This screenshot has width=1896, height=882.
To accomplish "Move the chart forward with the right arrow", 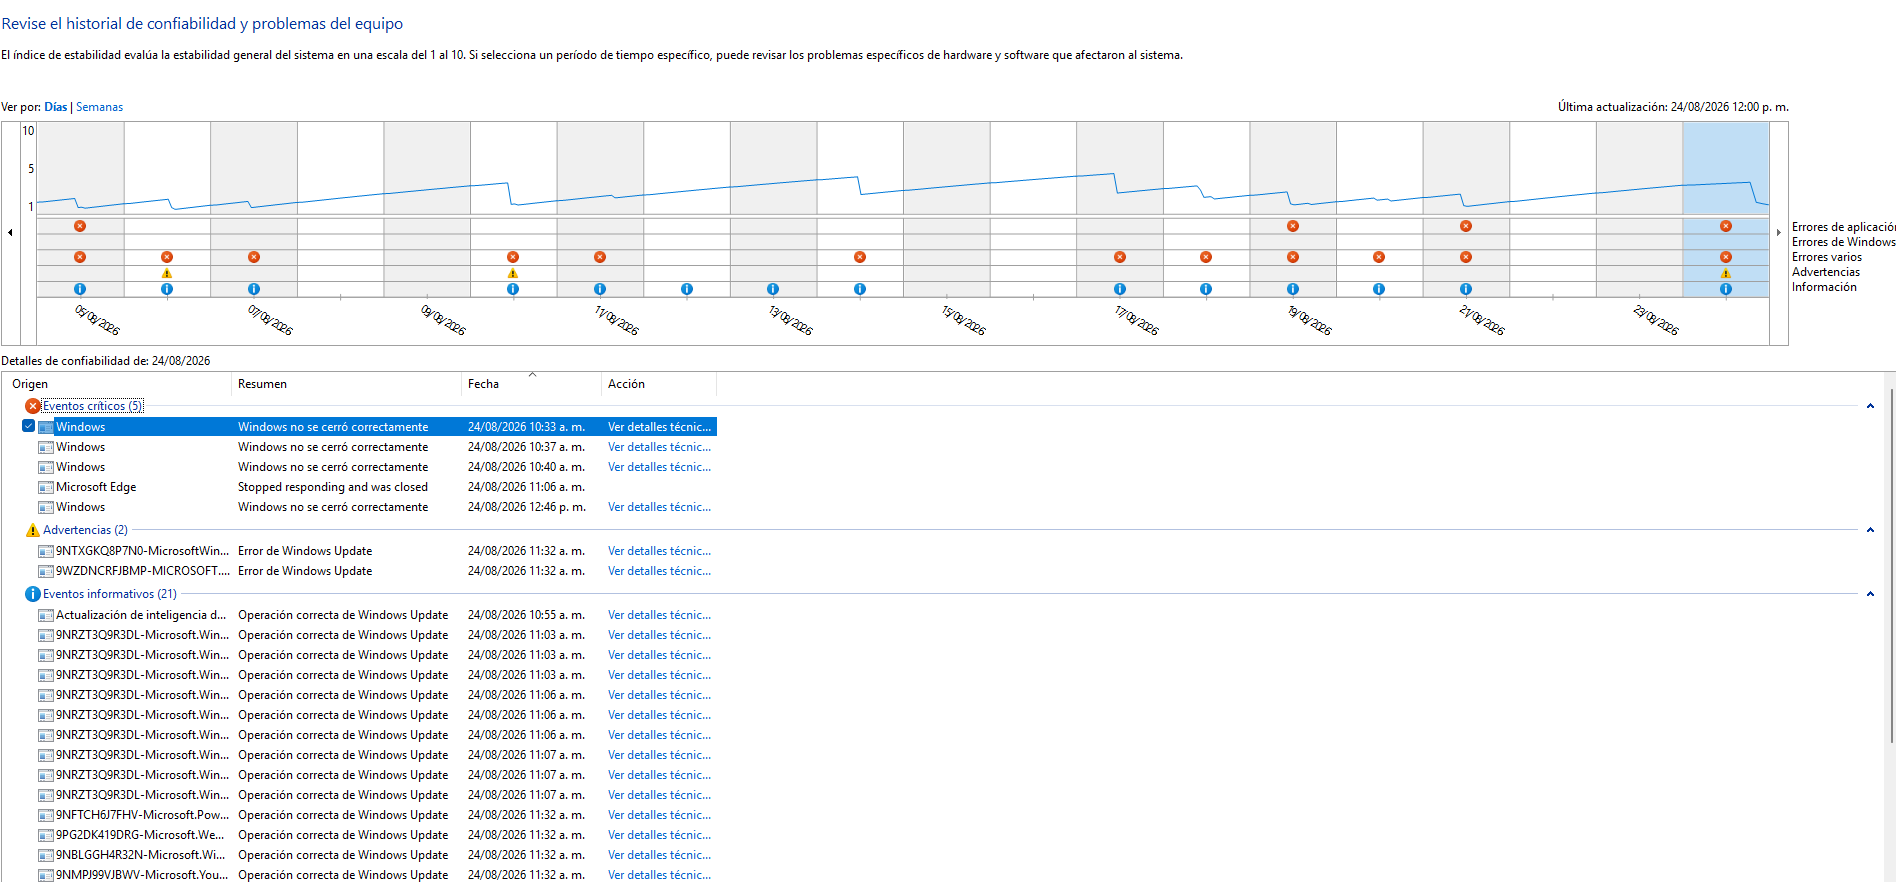I will [x=1778, y=232].
